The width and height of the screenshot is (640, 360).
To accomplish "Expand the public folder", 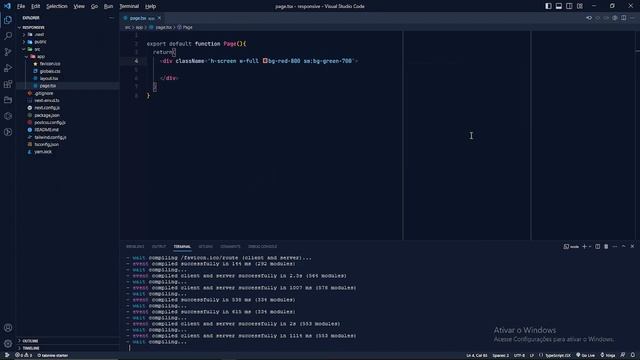I will [x=24, y=42].
